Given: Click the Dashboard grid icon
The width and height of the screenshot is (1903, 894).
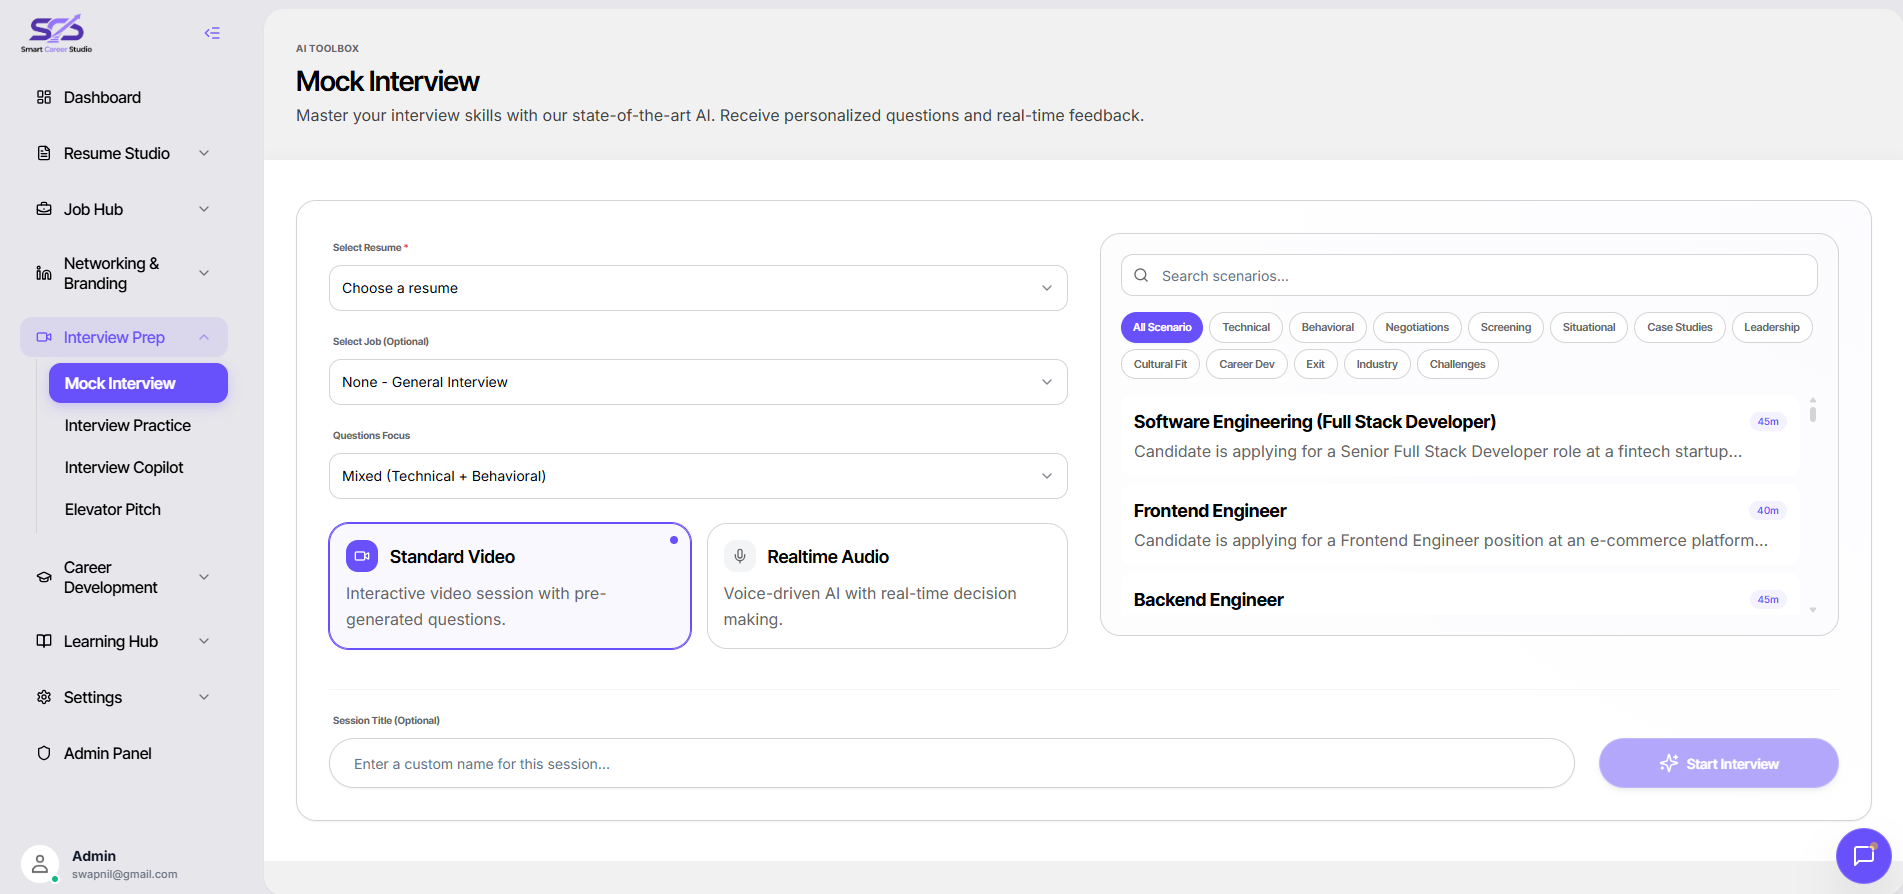Looking at the screenshot, I should point(44,97).
